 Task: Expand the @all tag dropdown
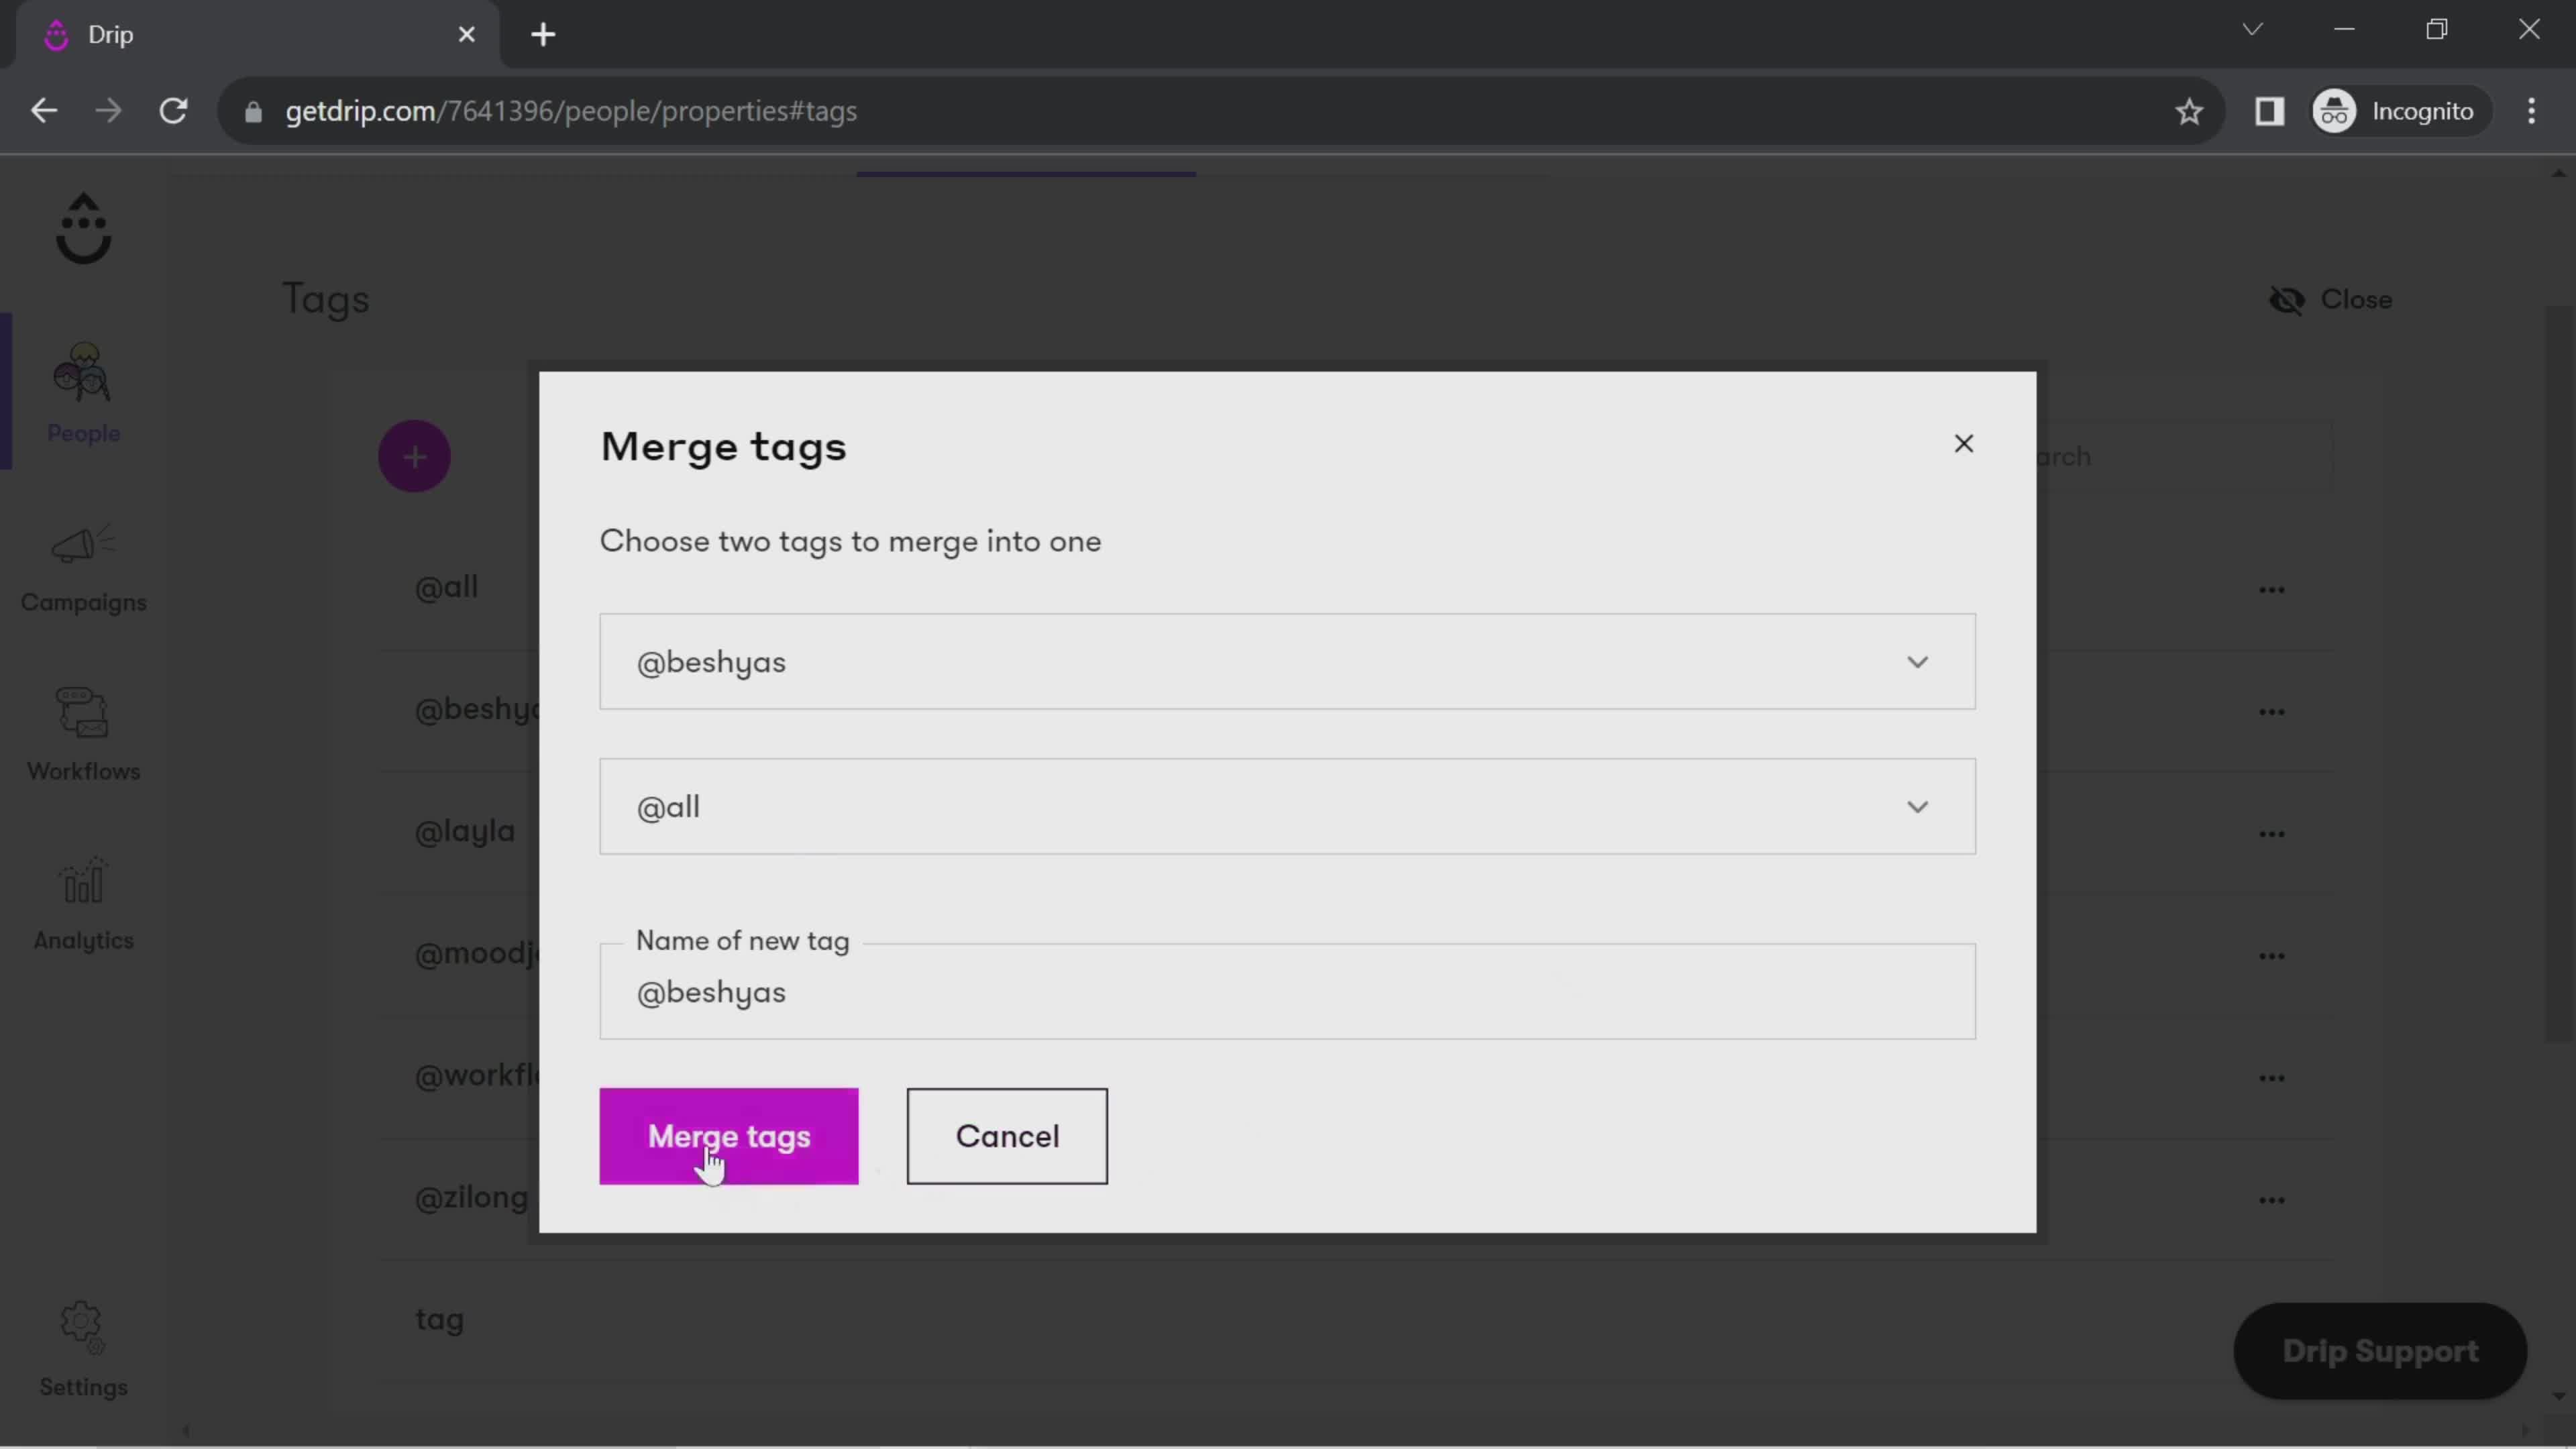(x=1921, y=807)
